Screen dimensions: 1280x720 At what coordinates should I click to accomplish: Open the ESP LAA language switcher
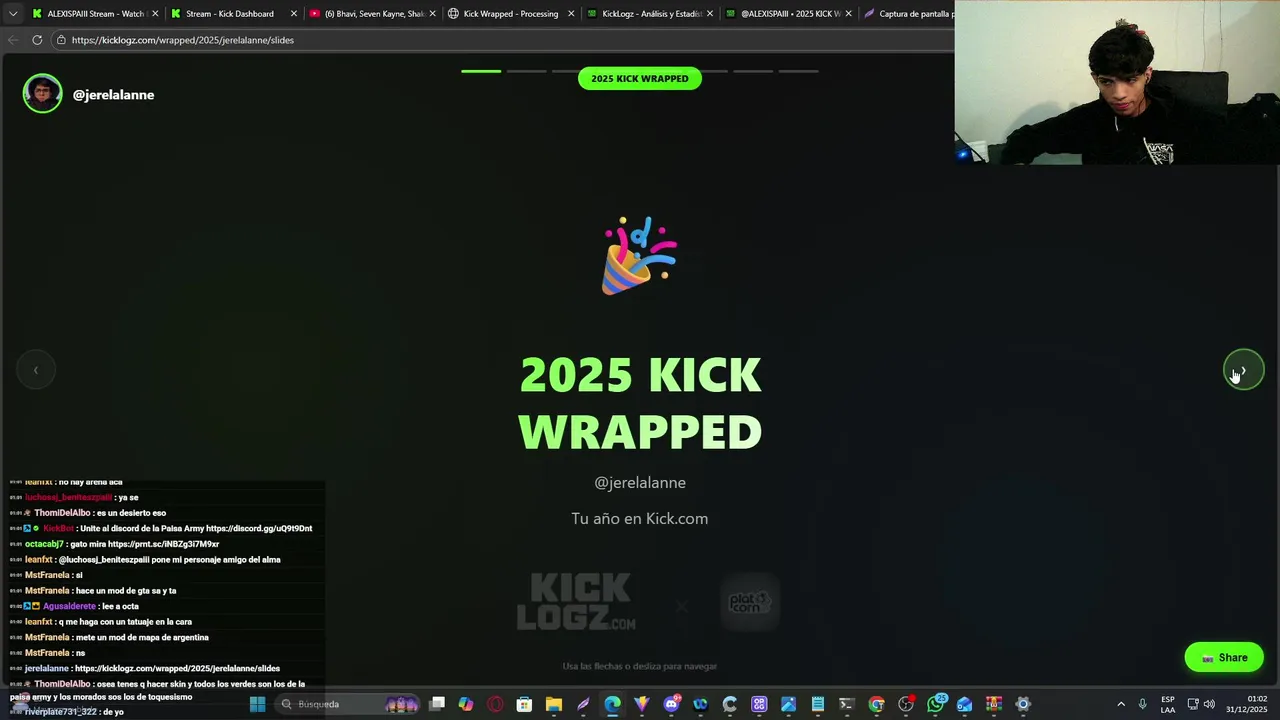click(1168, 704)
